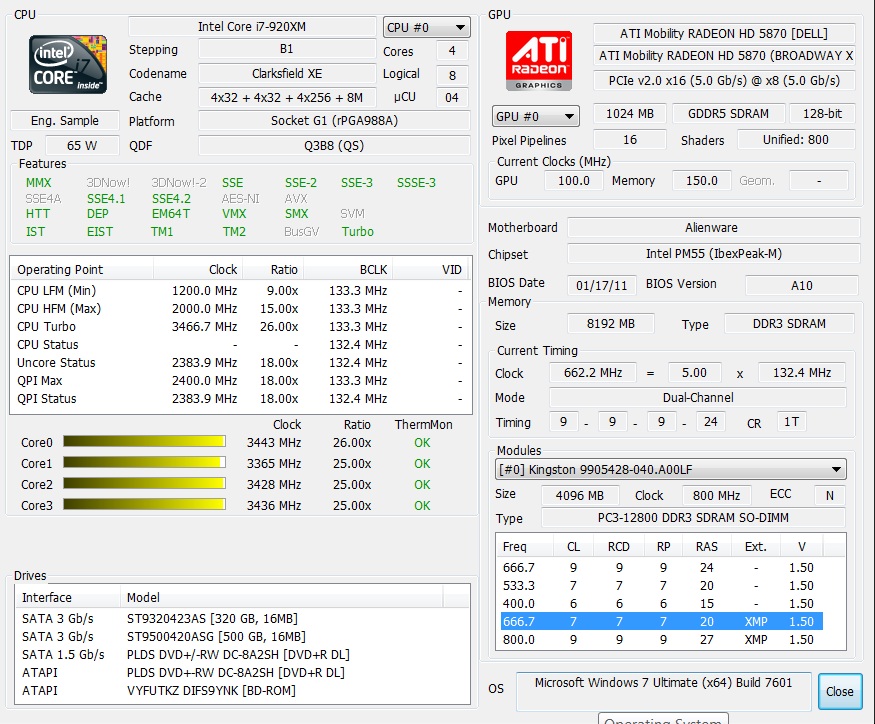Select the 400.0 memory timing row
This screenshot has width=875, height=724.
click(661, 603)
